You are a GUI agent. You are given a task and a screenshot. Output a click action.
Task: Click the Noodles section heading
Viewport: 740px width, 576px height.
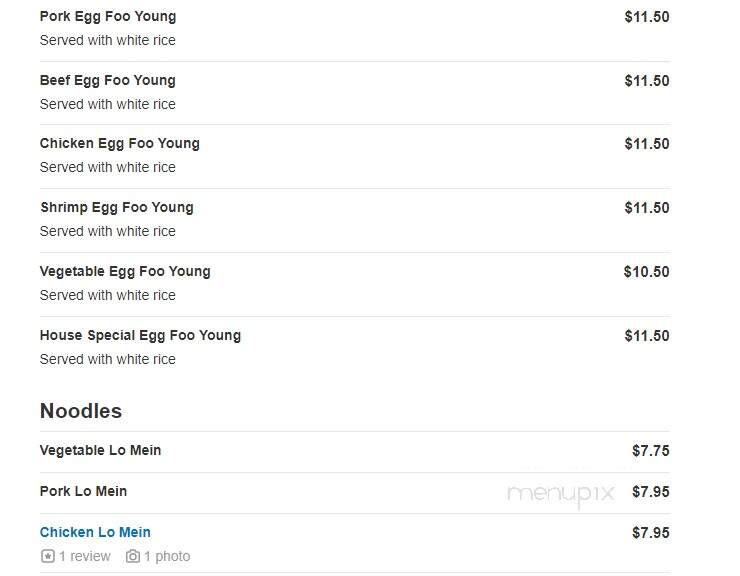coord(81,411)
